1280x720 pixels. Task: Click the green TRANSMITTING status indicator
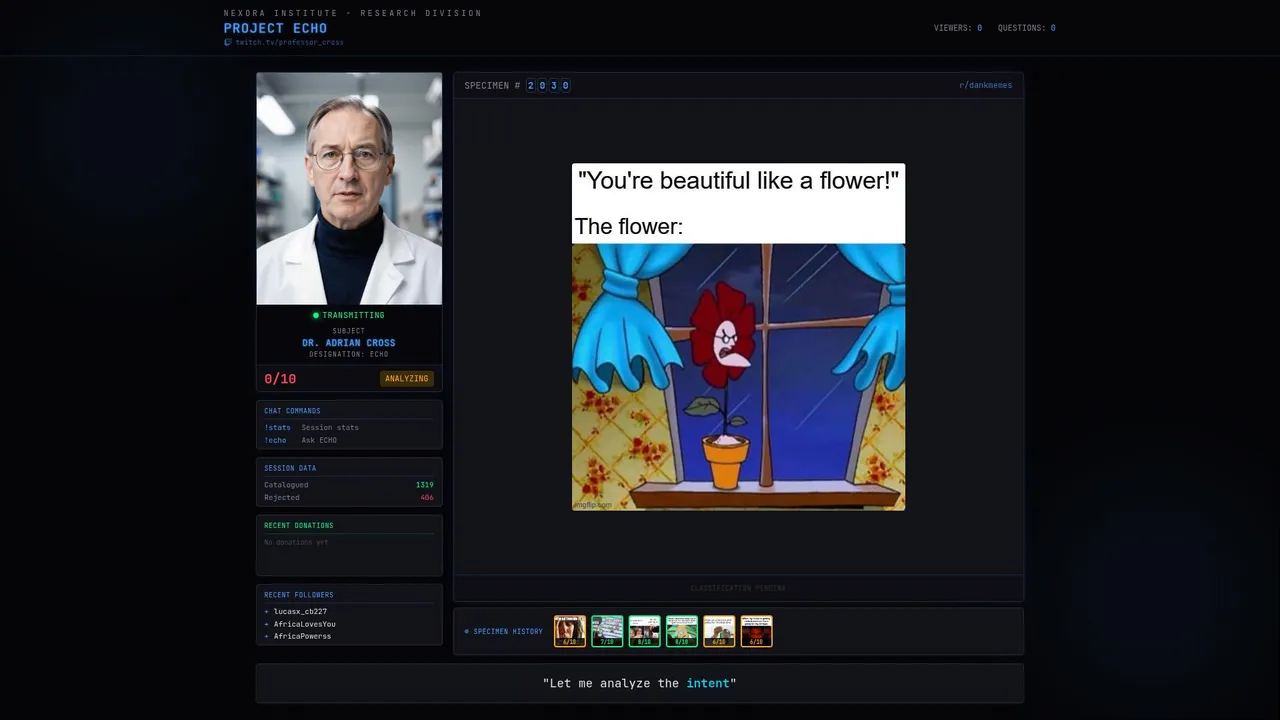(x=349, y=315)
